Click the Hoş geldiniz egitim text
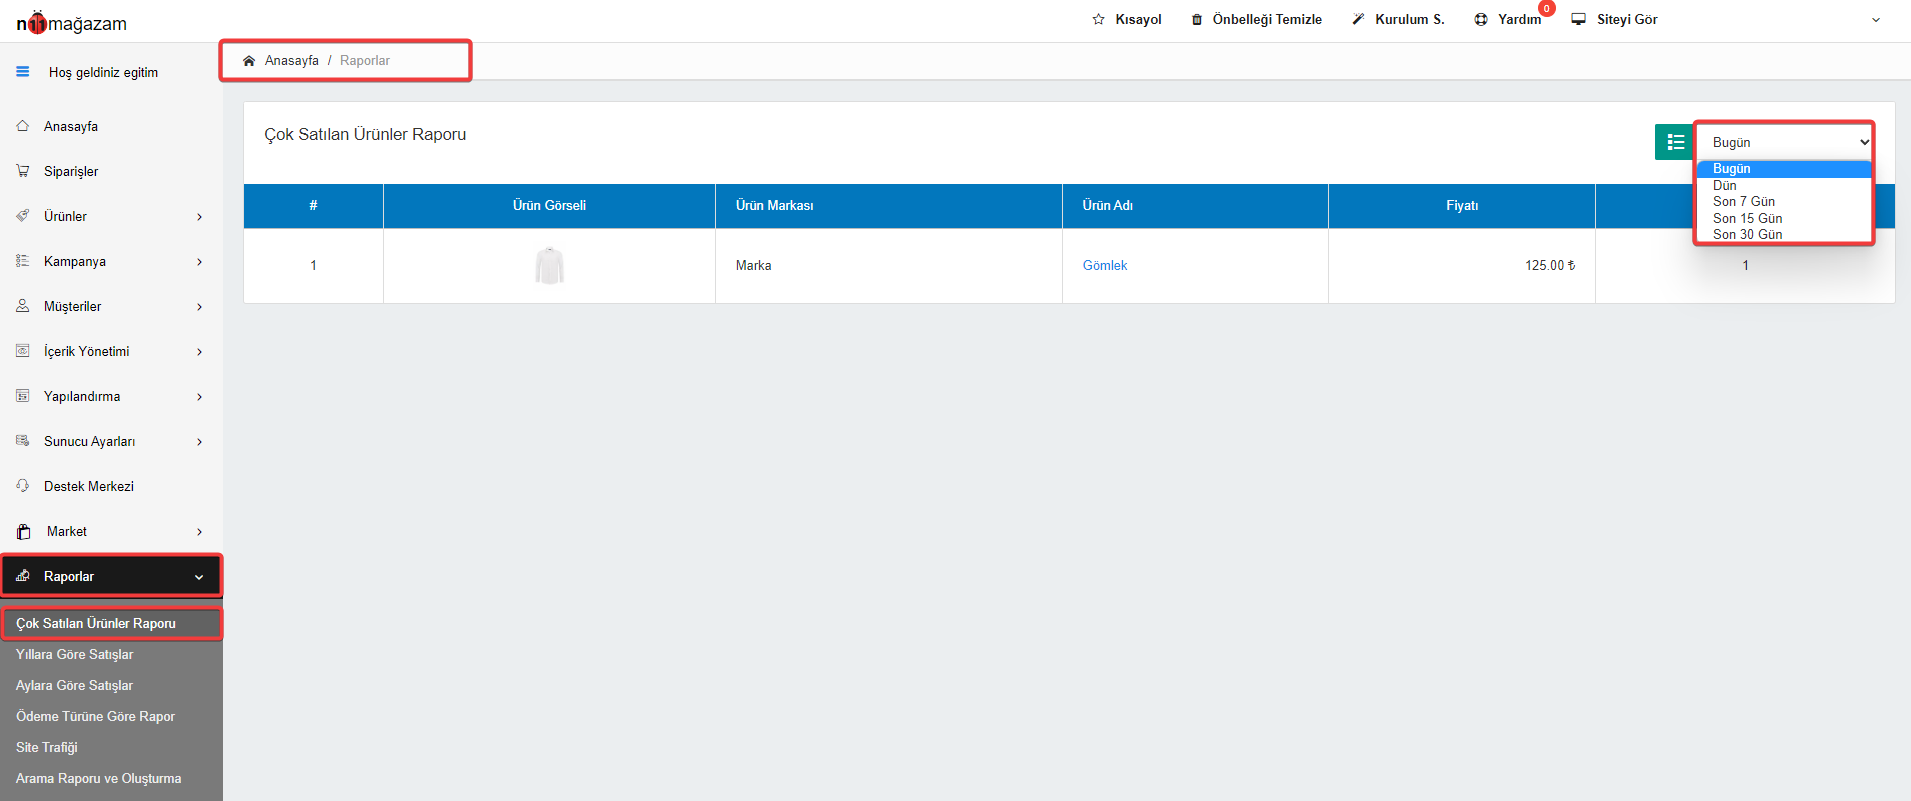 [104, 72]
